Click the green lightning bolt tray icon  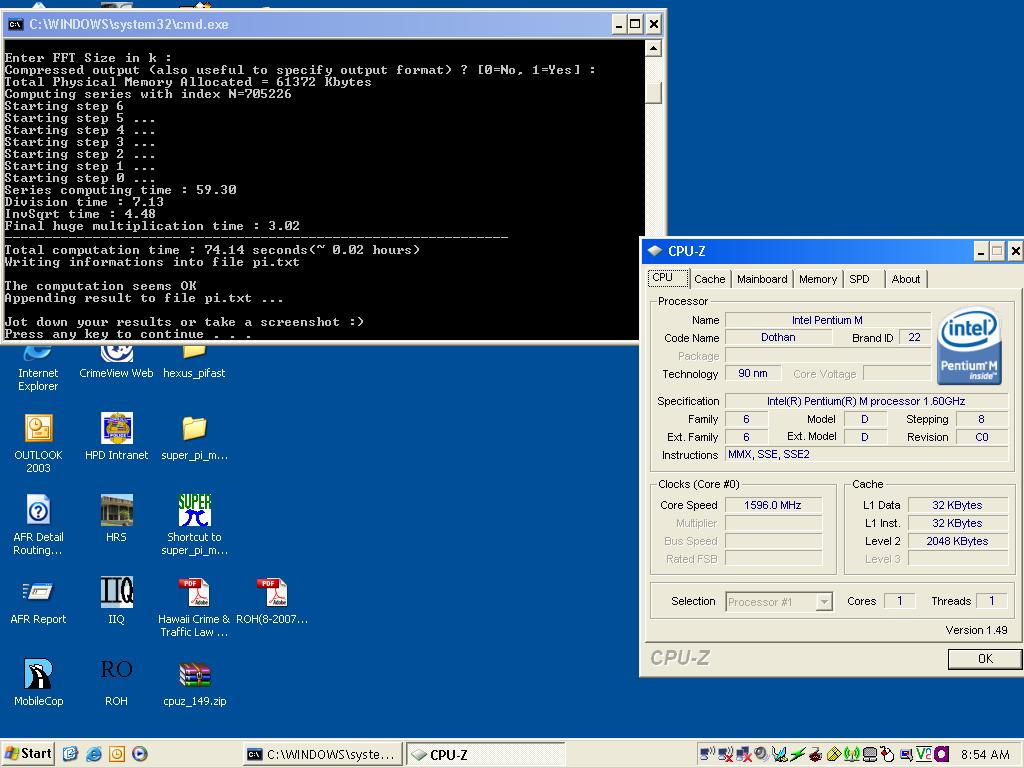tap(797, 754)
